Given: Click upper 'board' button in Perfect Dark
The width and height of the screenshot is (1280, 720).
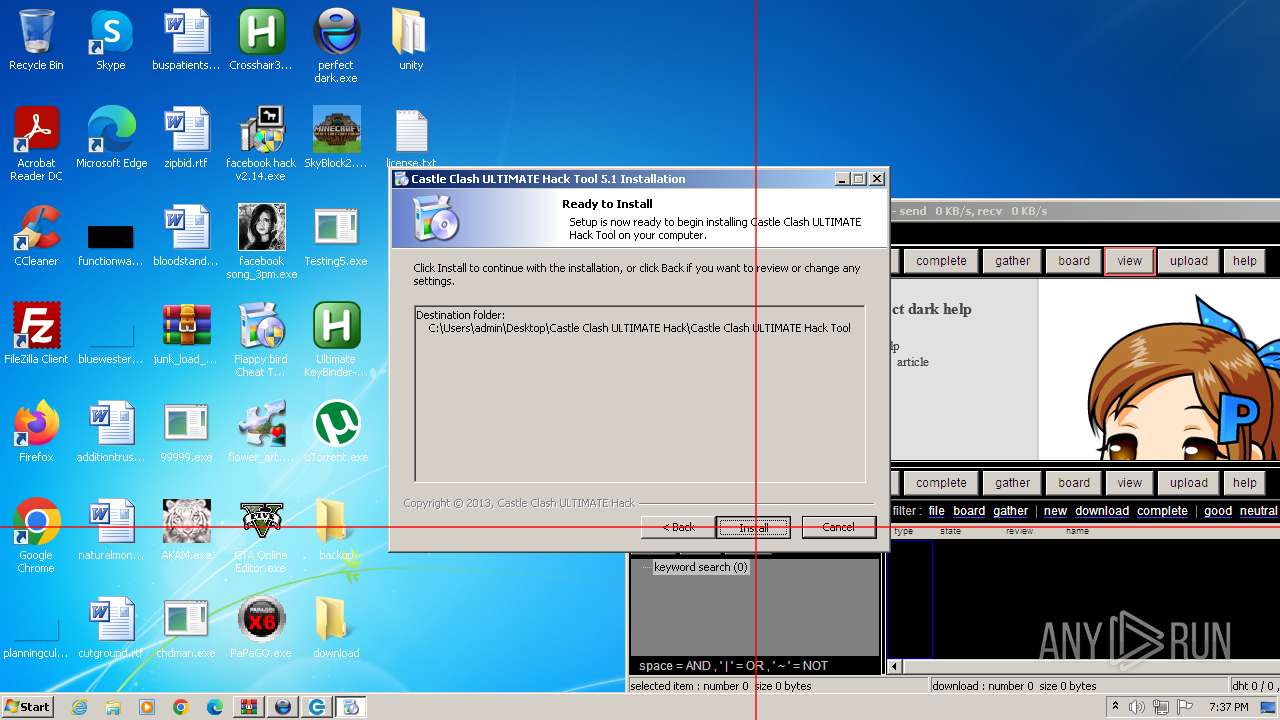Looking at the screenshot, I should (x=1074, y=261).
